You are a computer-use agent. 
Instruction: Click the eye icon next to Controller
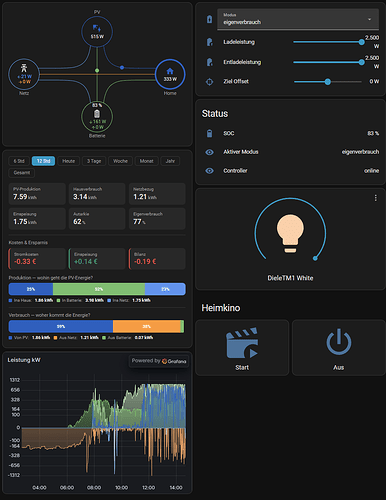(209, 171)
